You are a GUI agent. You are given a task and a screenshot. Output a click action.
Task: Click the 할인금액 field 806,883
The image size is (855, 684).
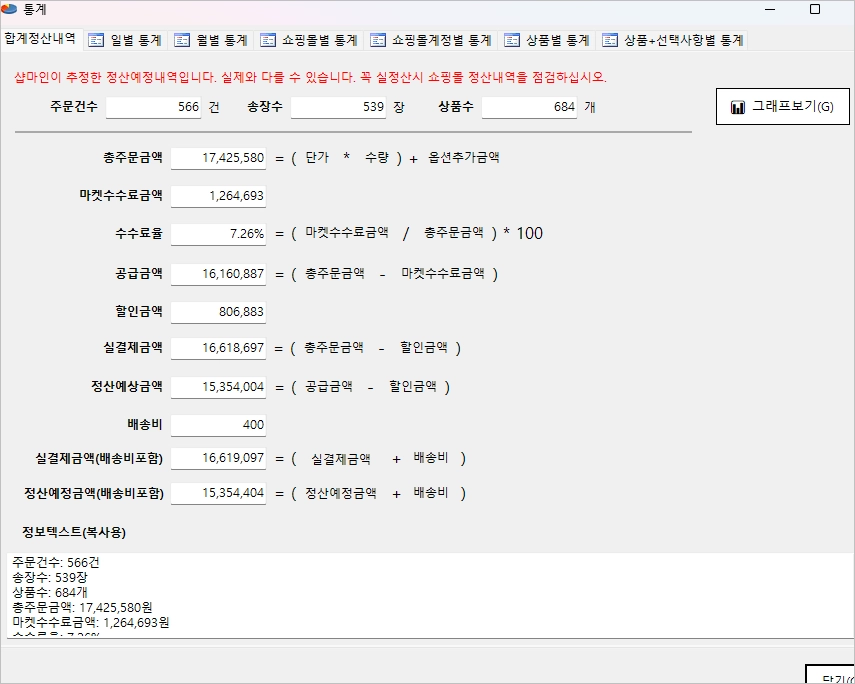tap(219, 312)
